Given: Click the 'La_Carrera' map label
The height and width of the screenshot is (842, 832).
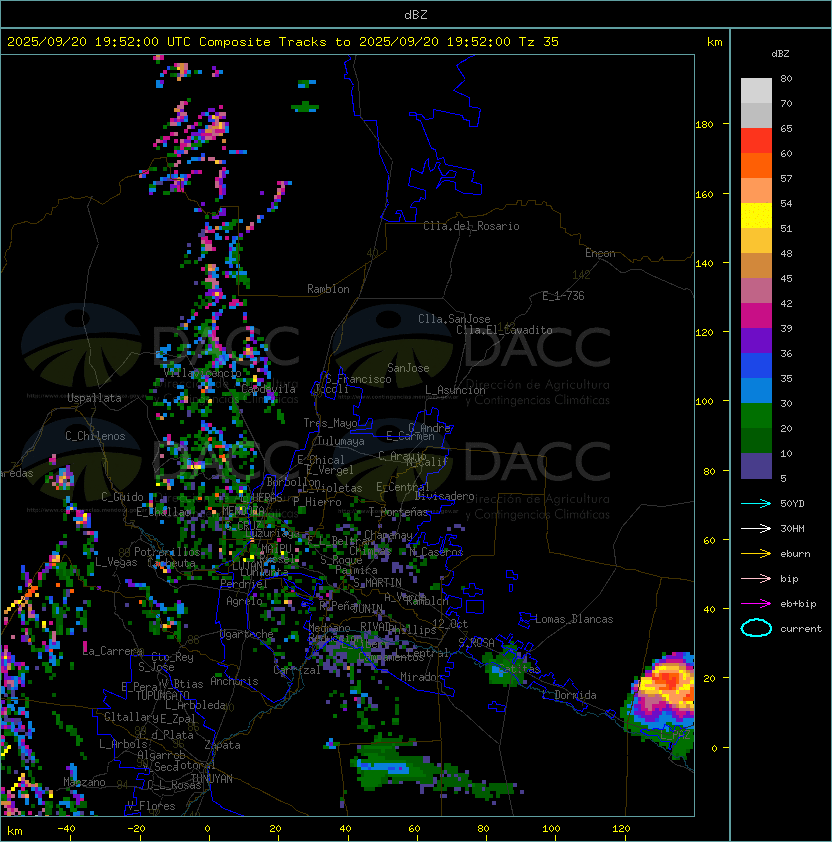Looking at the screenshot, I should 113,651.
